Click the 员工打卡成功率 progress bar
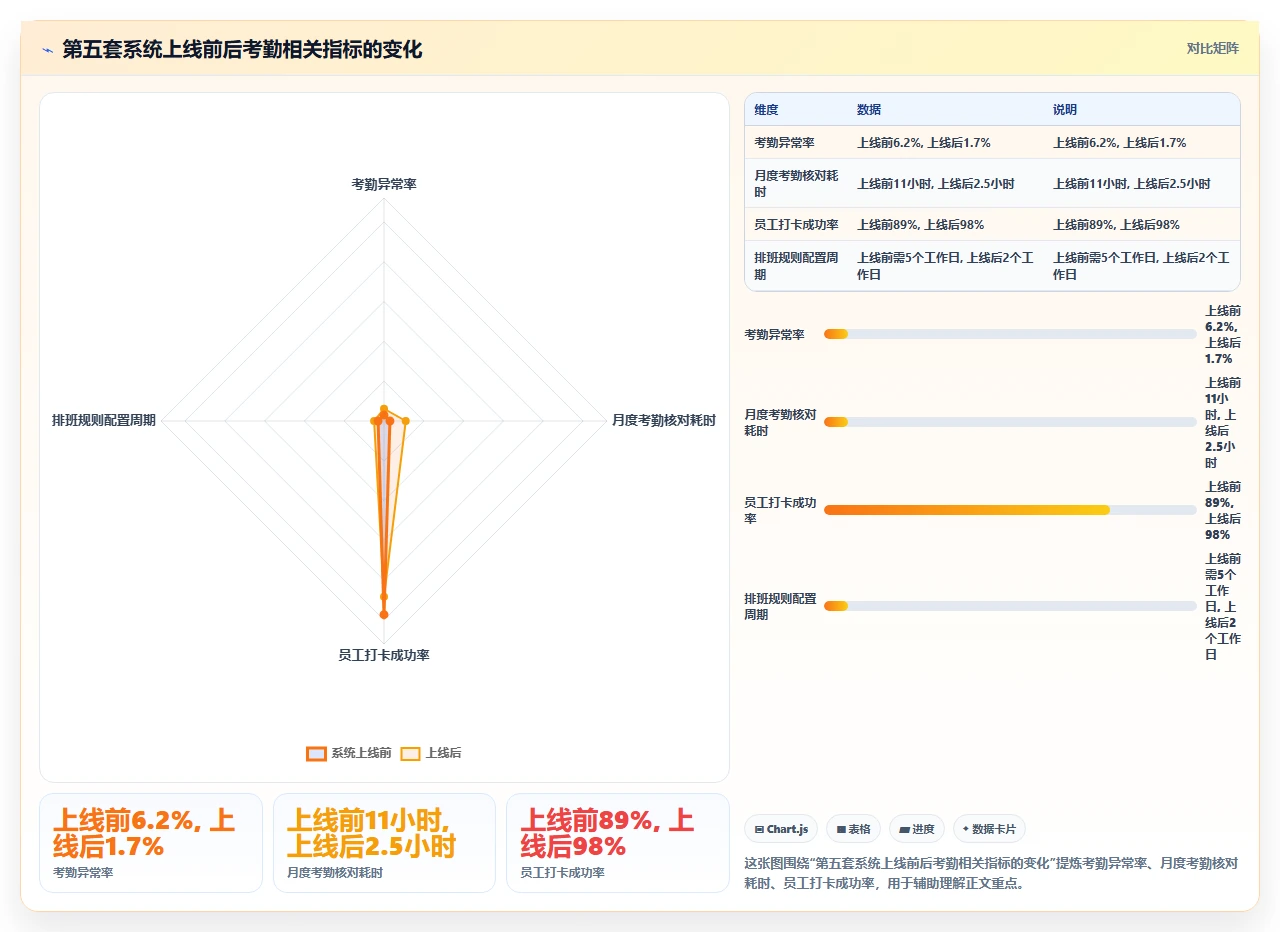This screenshot has width=1280, height=932. 1010,510
